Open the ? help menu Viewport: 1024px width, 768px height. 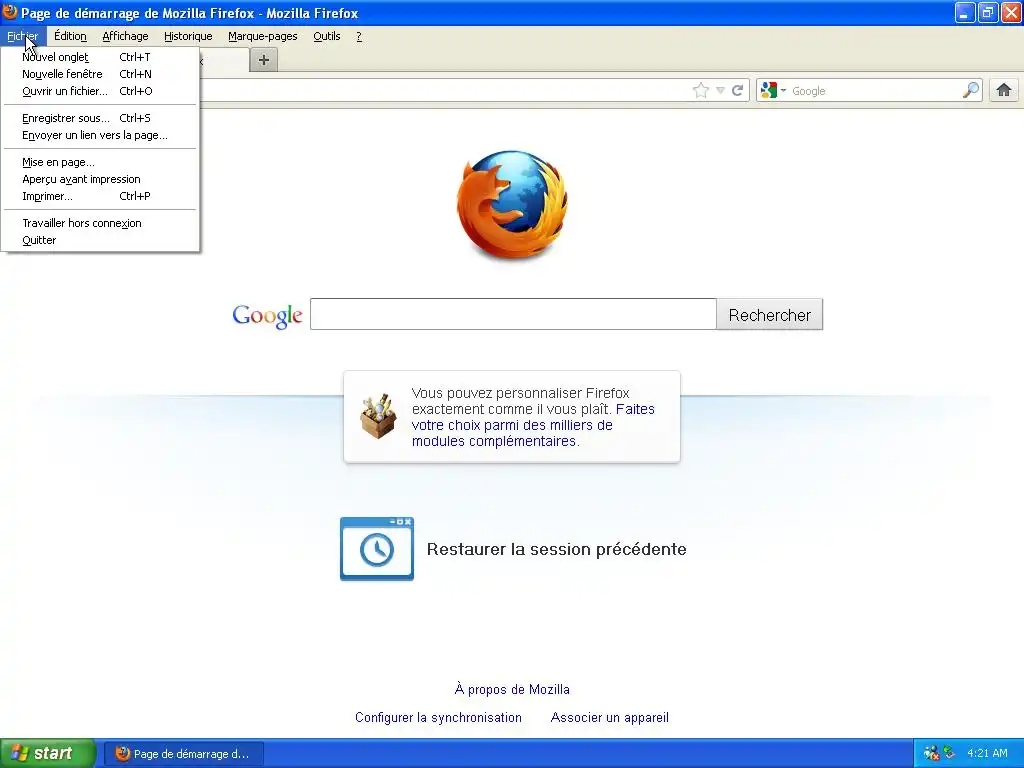pyautogui.click(x=359, y=36)
